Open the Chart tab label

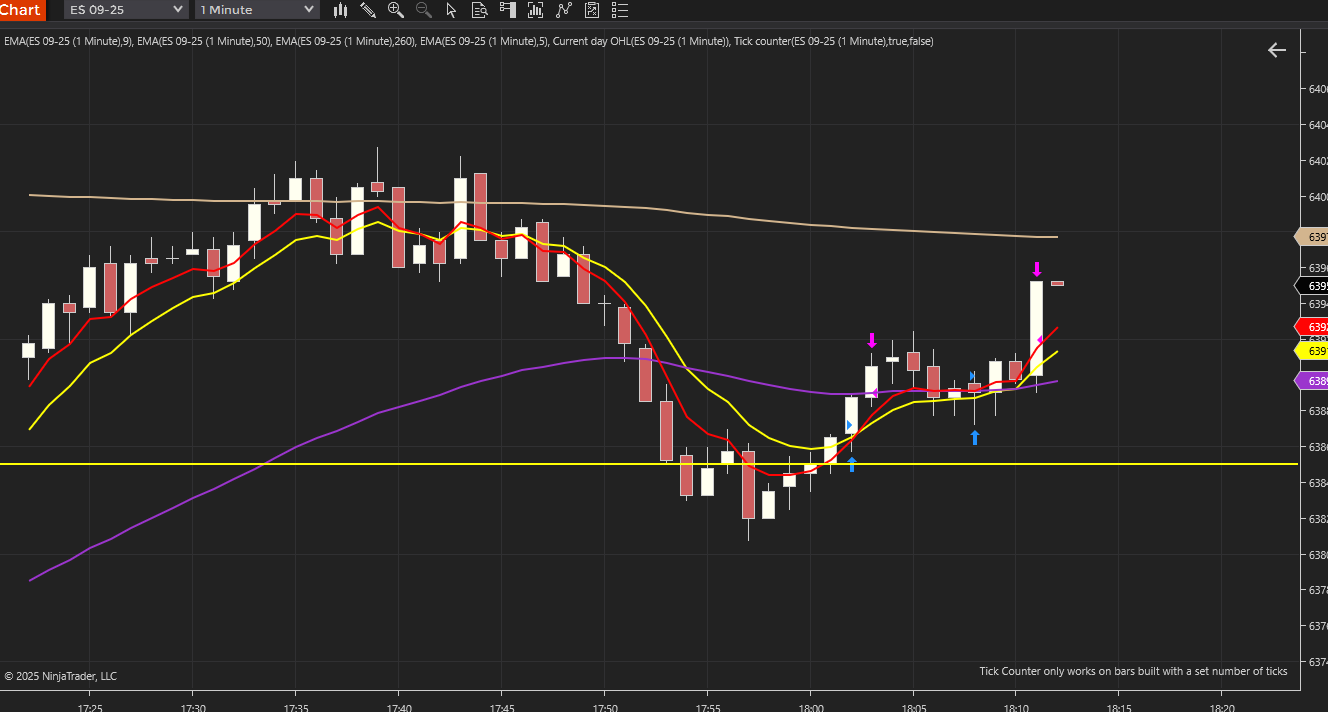22,10
